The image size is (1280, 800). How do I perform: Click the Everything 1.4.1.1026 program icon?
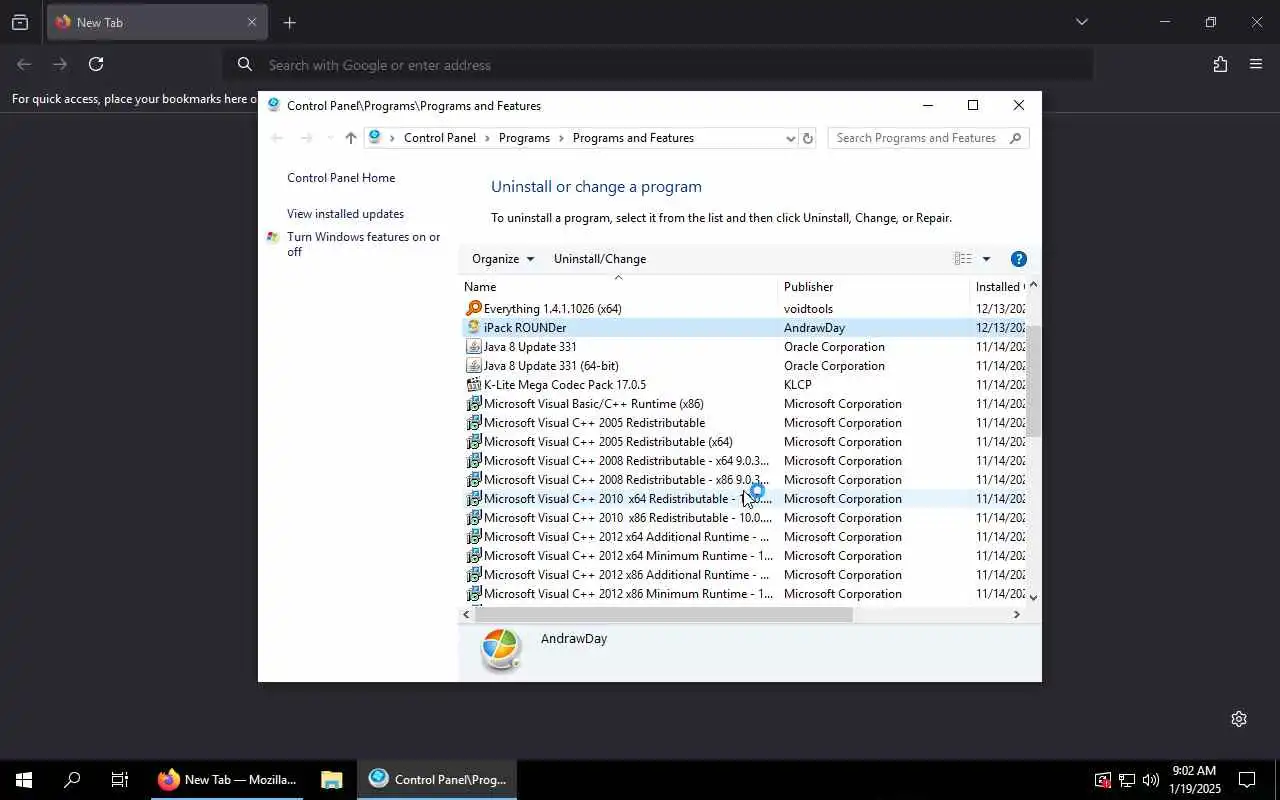tap(474, 309)
